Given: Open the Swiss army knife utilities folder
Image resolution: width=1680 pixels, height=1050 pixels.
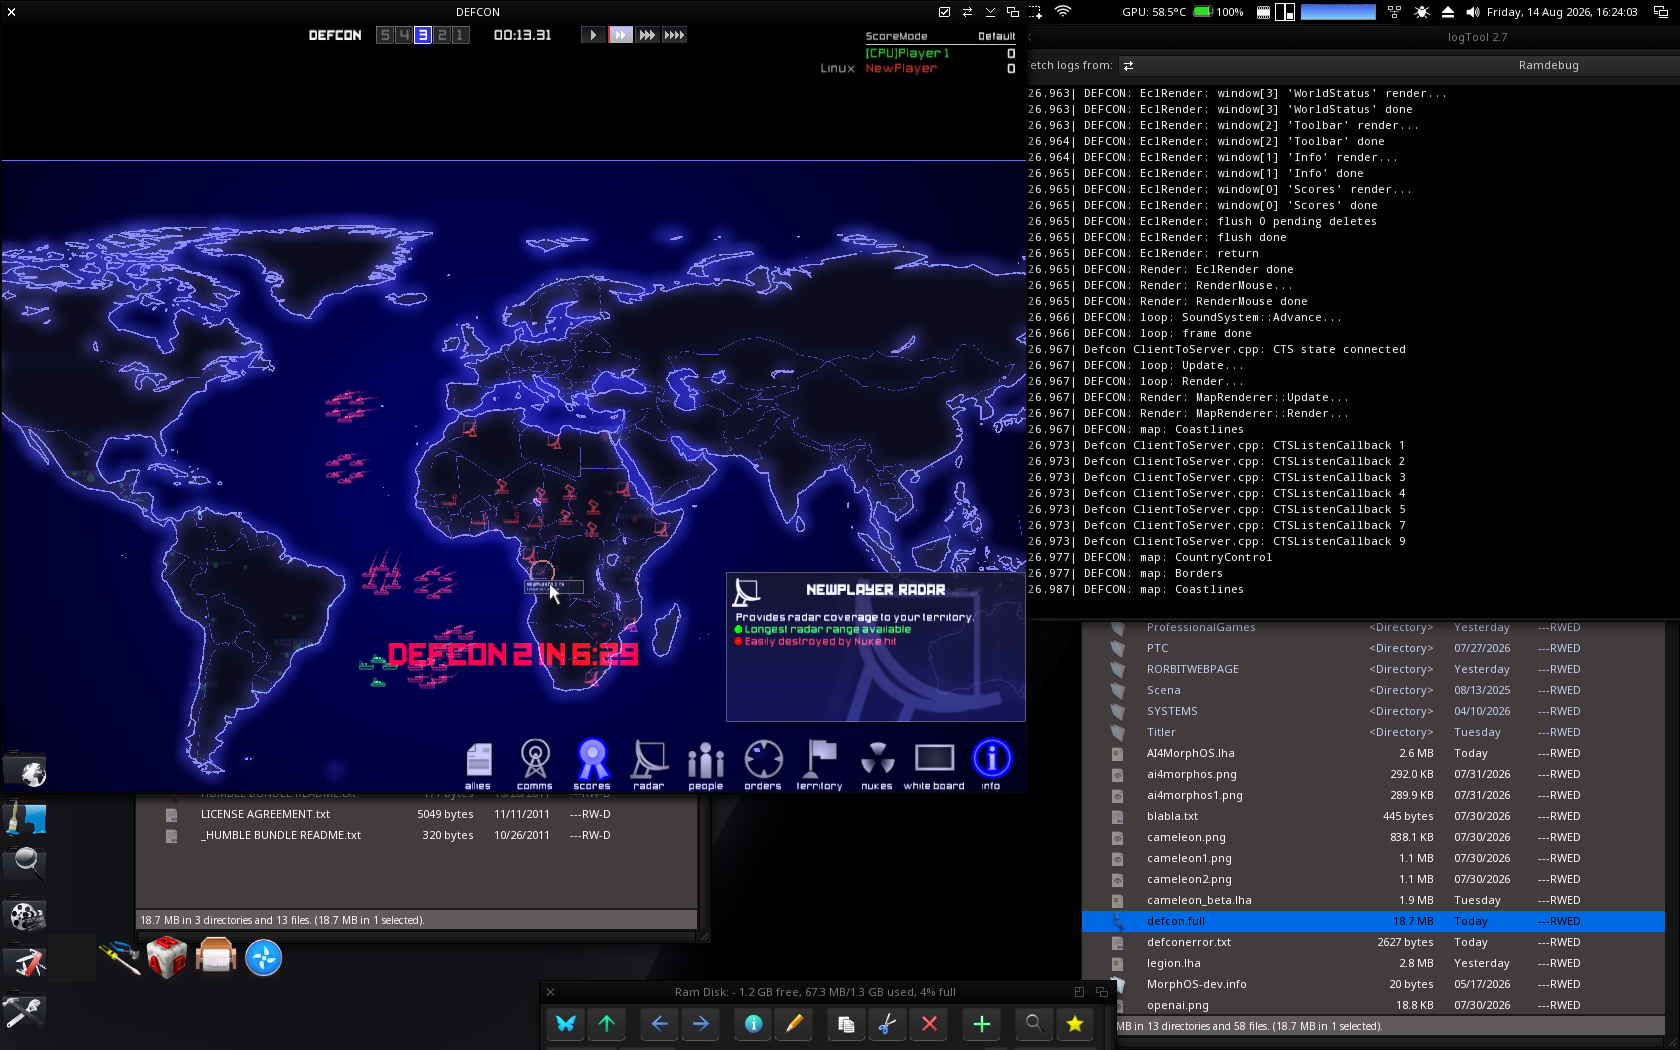Looking at the screenshot, I should click(25, 960).
